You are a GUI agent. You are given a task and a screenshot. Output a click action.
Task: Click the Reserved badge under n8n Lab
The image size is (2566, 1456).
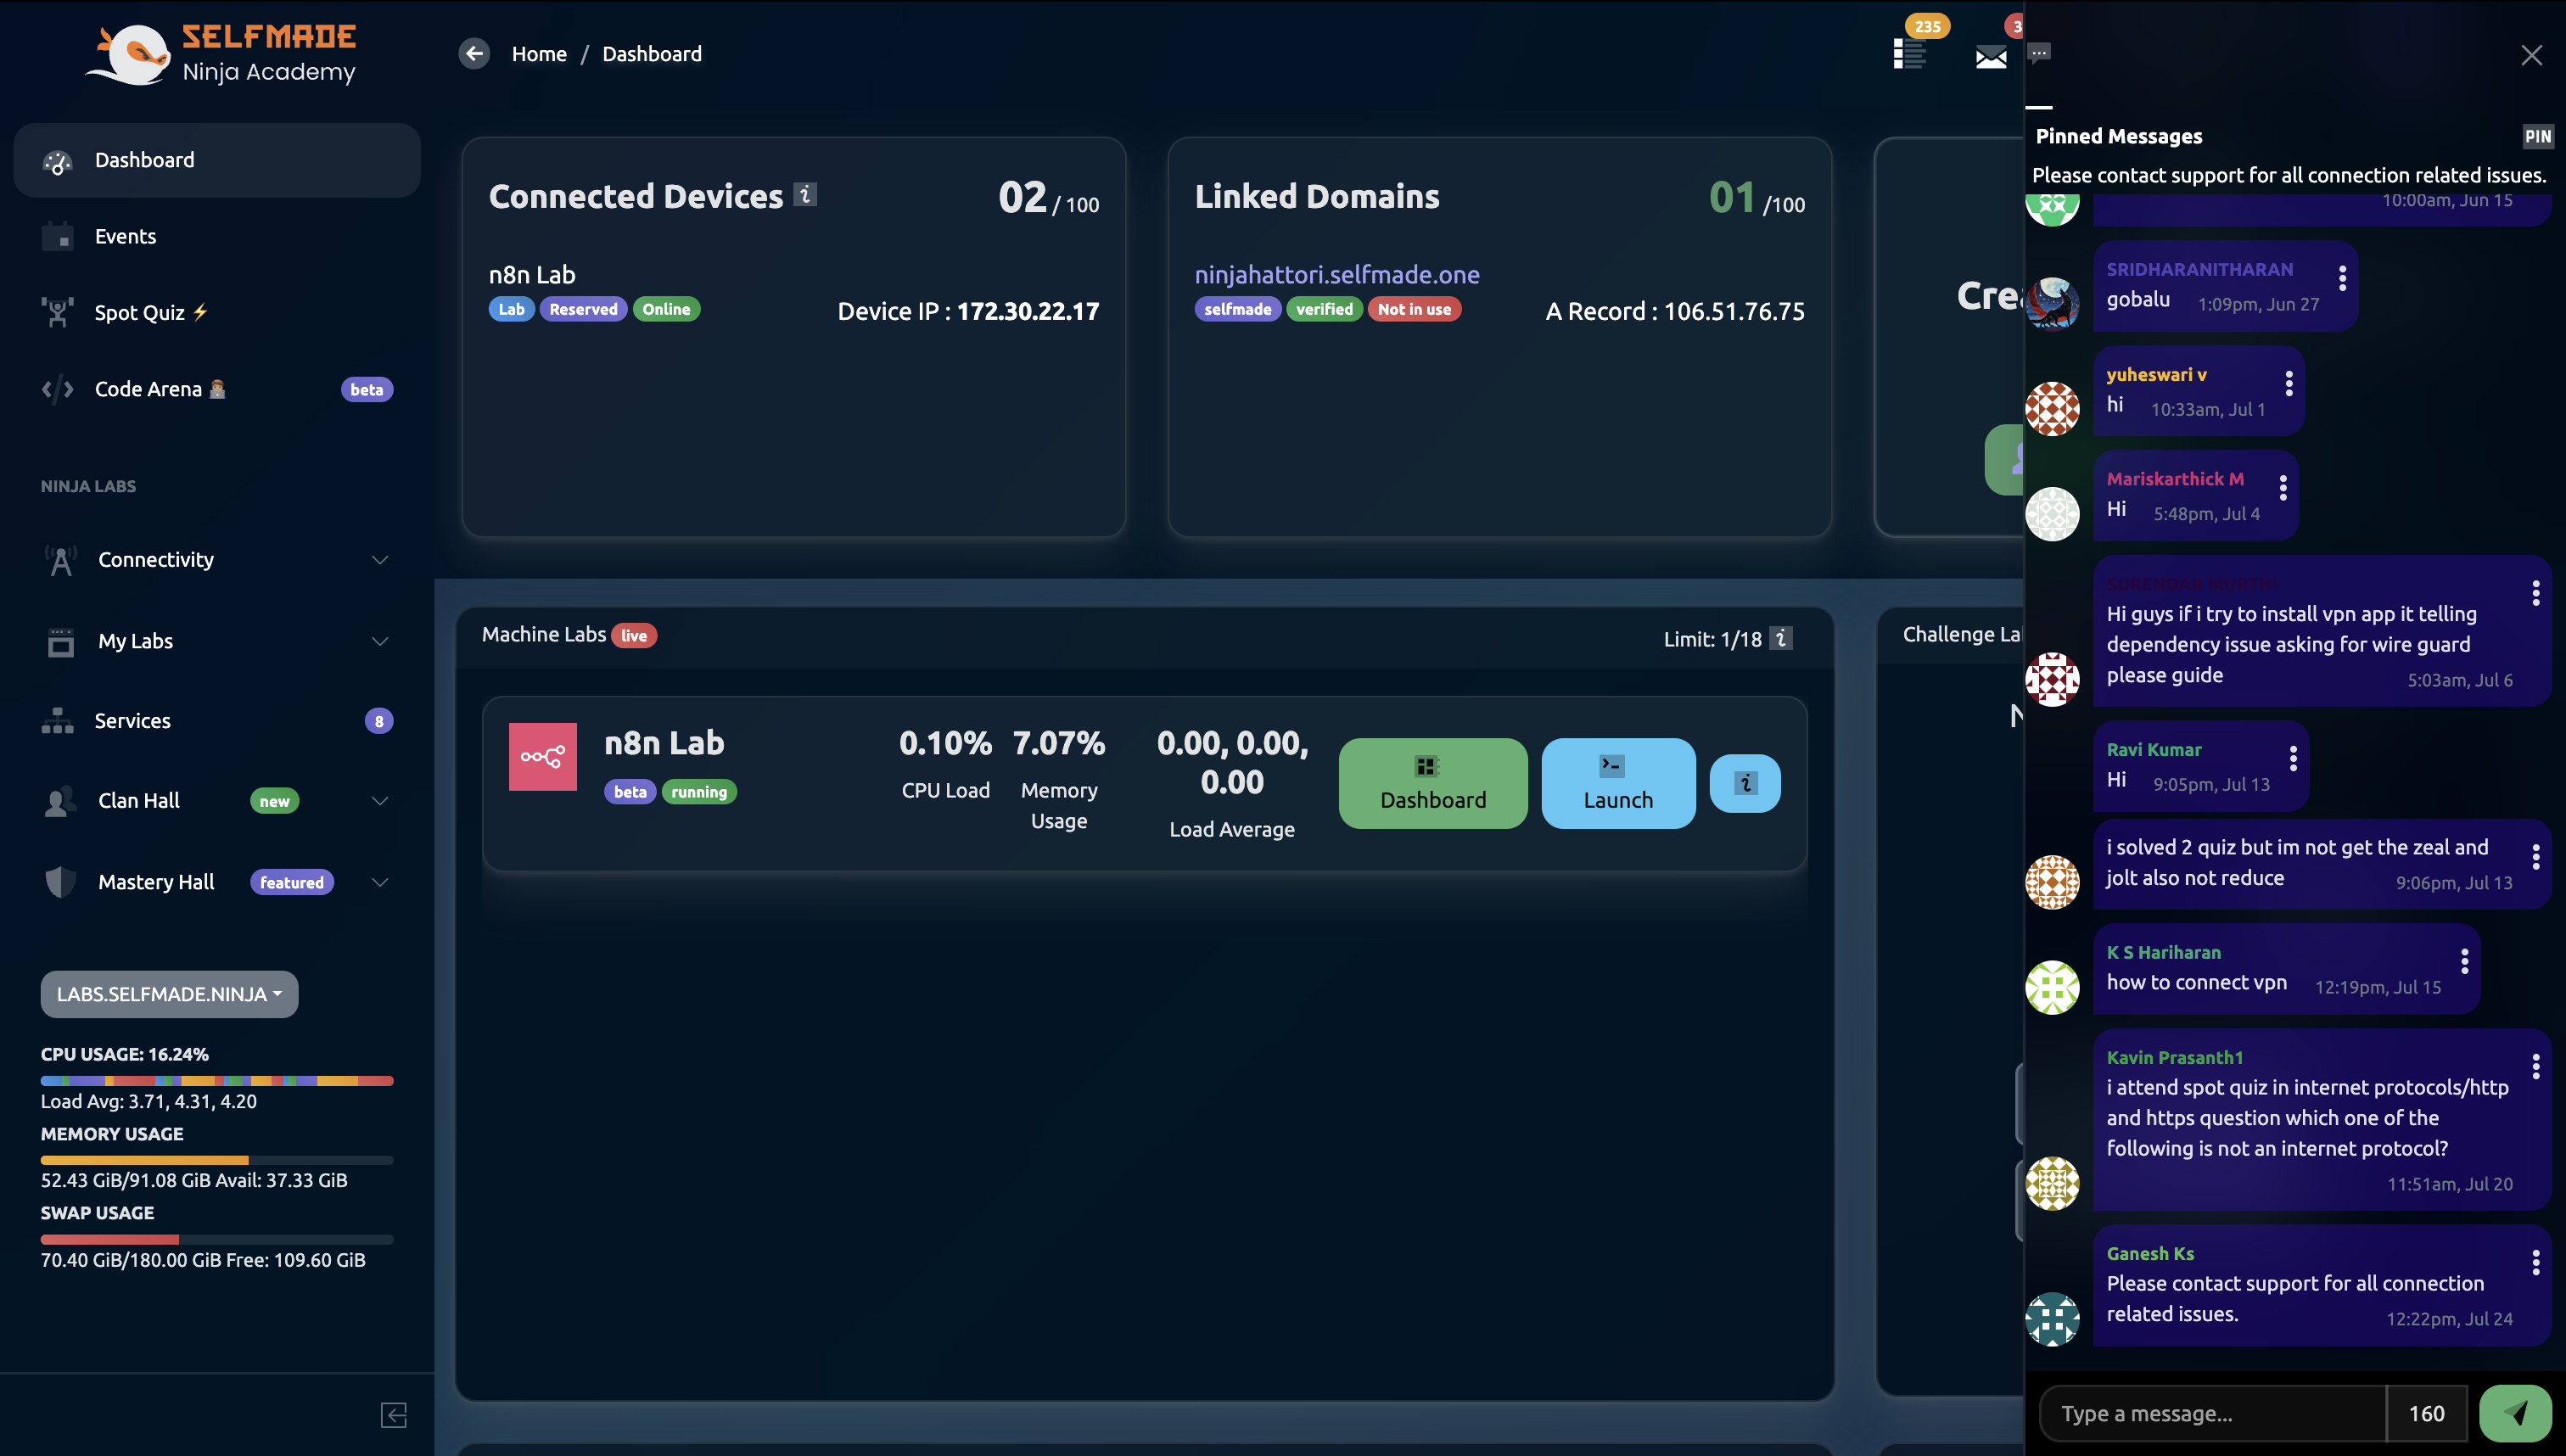coord(583,309)
